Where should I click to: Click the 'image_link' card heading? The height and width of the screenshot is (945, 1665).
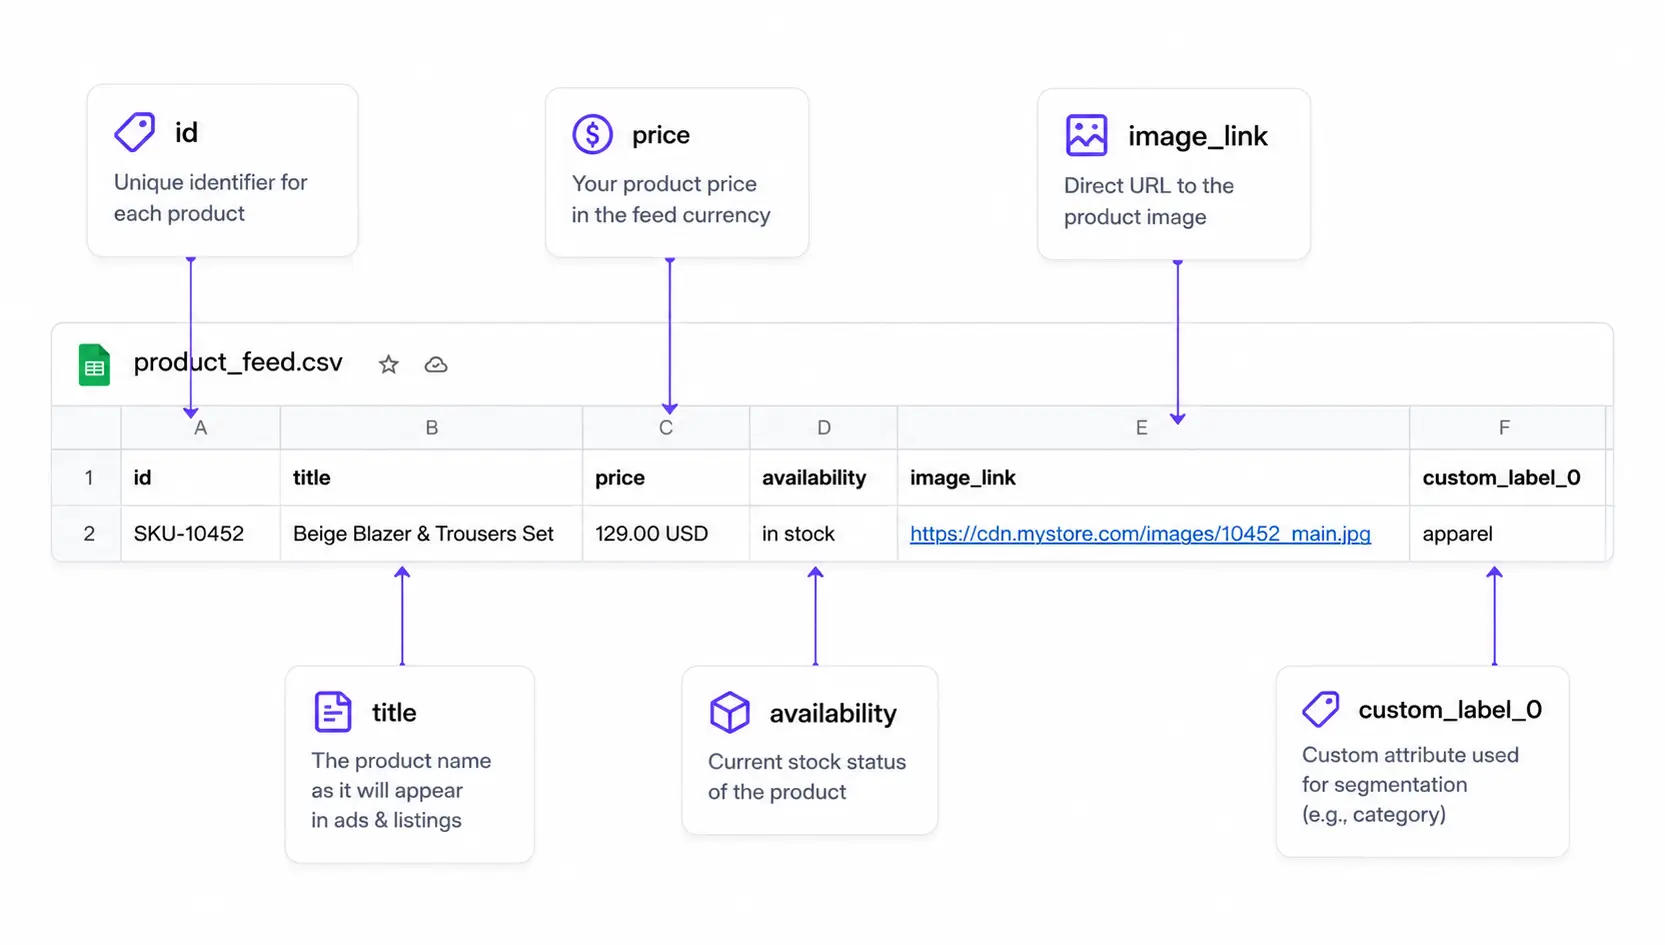pyautogui.click(x=1198, y=136)
